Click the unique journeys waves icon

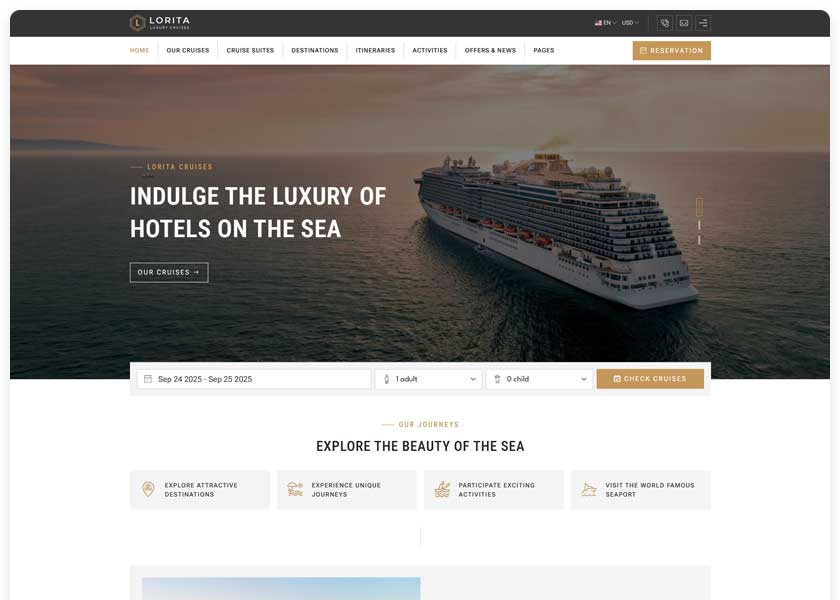tap(295, 489)
